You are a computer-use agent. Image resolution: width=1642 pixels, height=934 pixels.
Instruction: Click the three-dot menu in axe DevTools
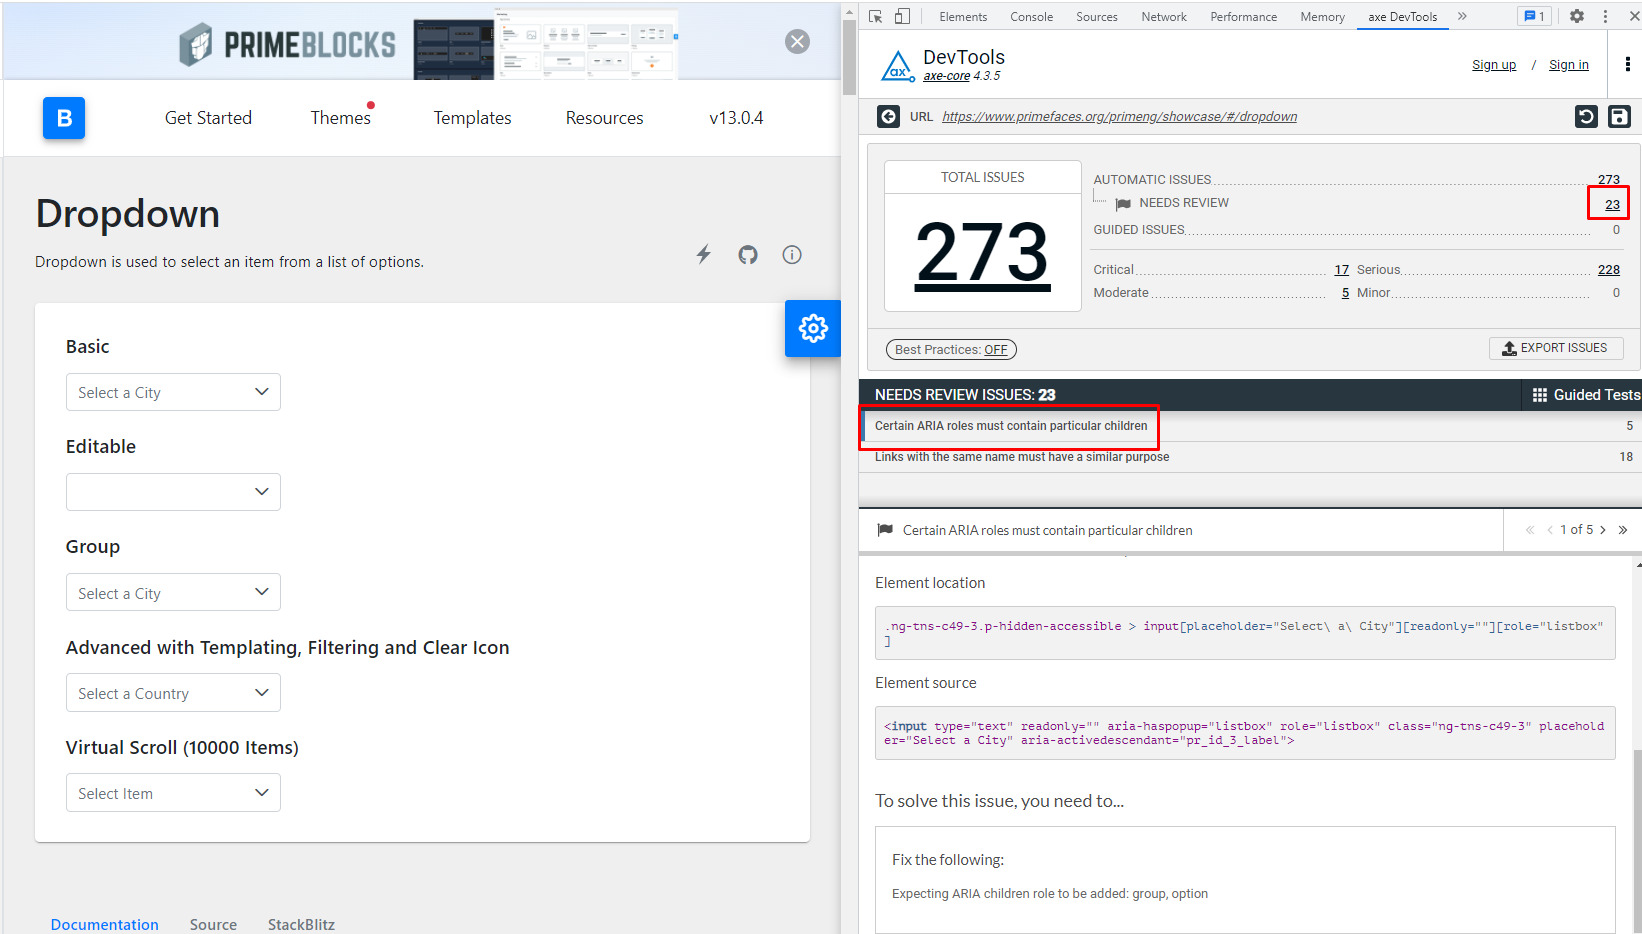pyautogui.click(x=1627, y=64)
